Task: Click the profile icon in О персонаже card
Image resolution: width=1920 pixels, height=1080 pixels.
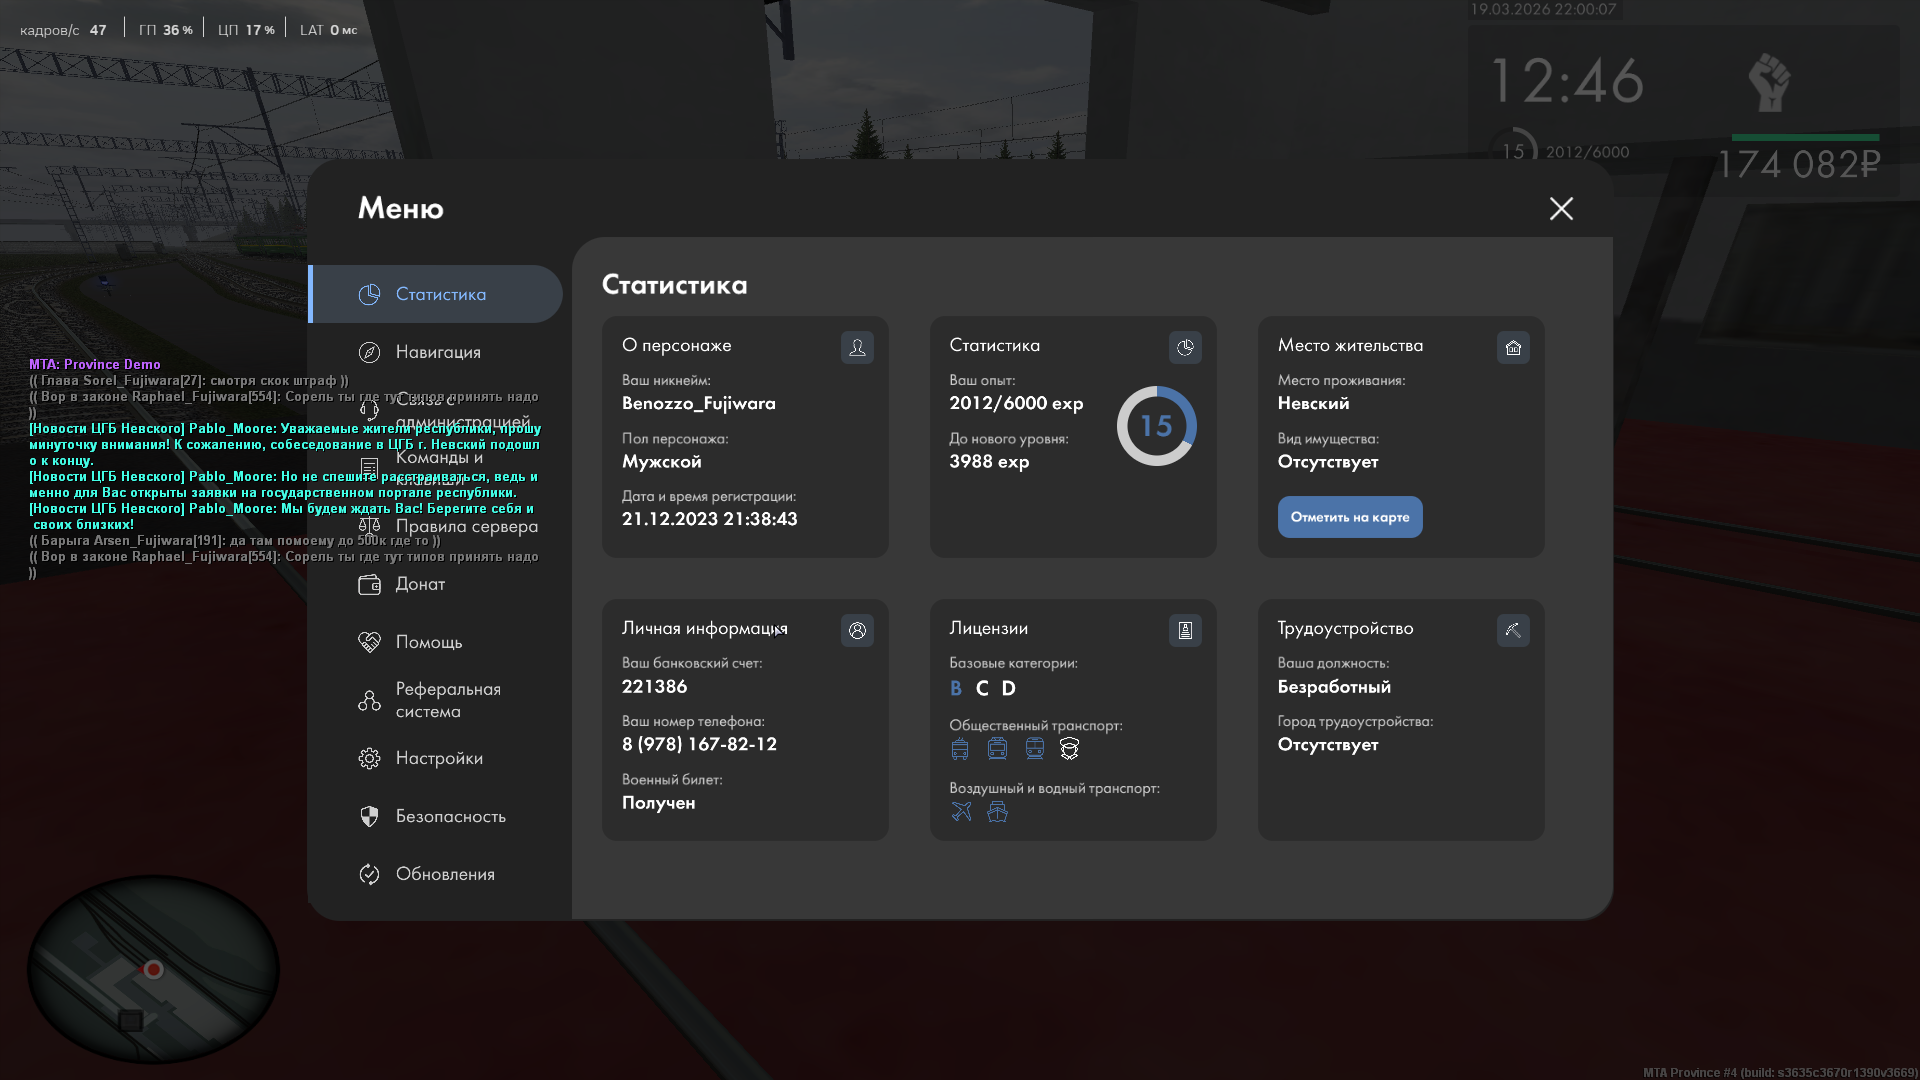Action: pos(857,347)
